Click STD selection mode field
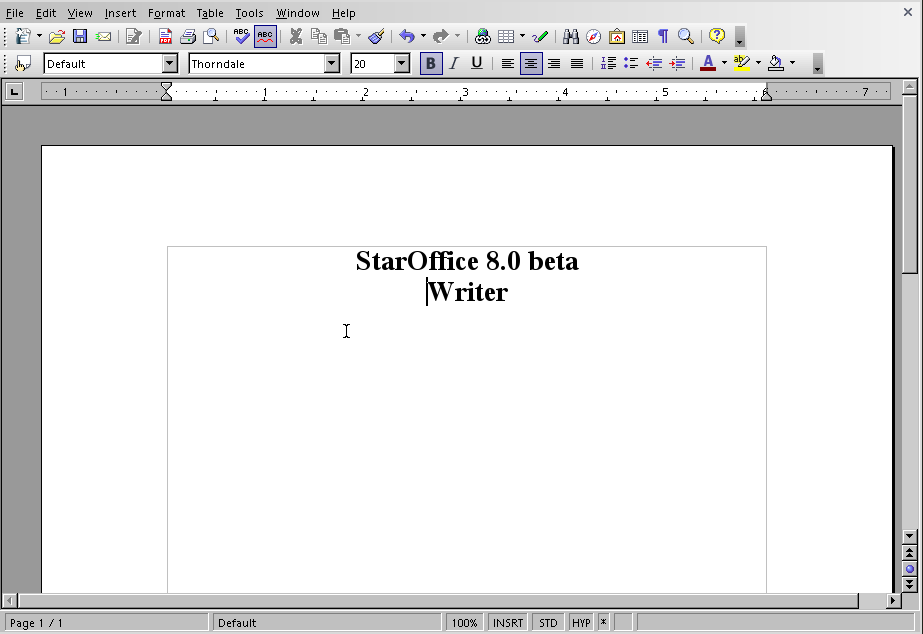The width and height of the screenshot is (923, 634). 548,623
